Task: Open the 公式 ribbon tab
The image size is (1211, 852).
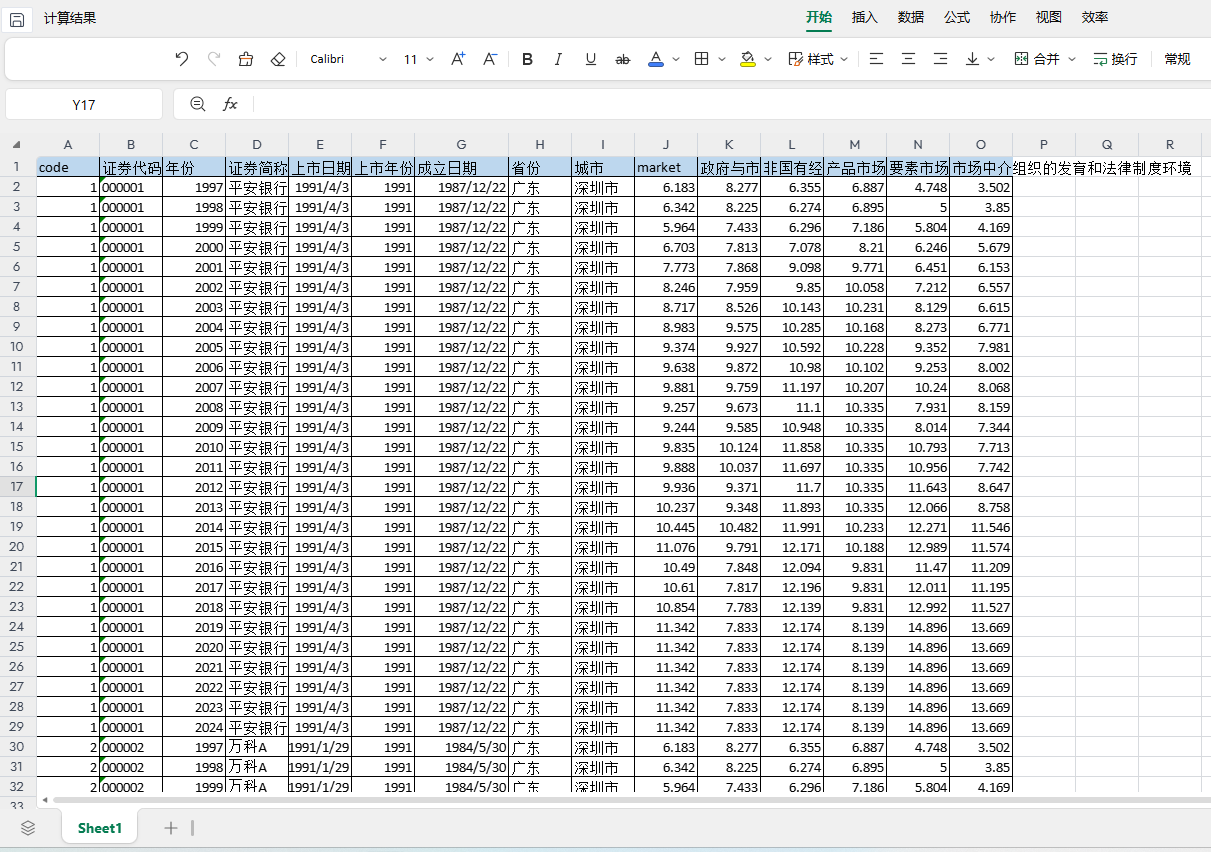Action: [956, 17]
